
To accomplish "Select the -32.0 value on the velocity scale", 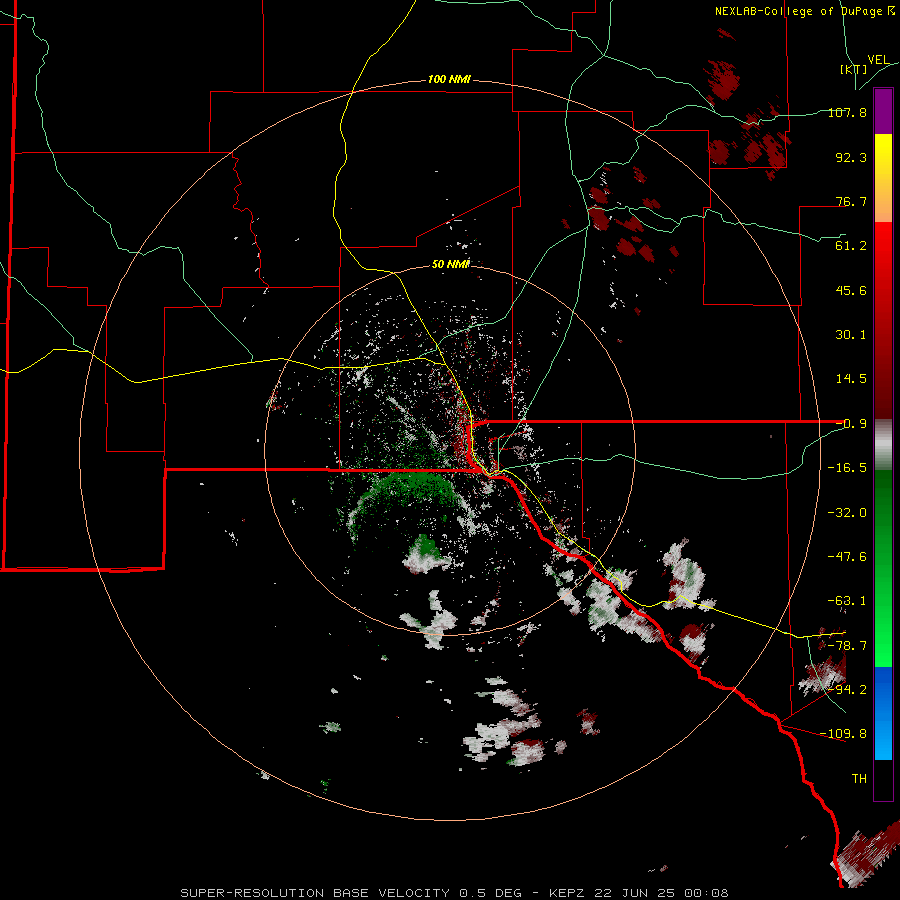I will click(847, 513).
